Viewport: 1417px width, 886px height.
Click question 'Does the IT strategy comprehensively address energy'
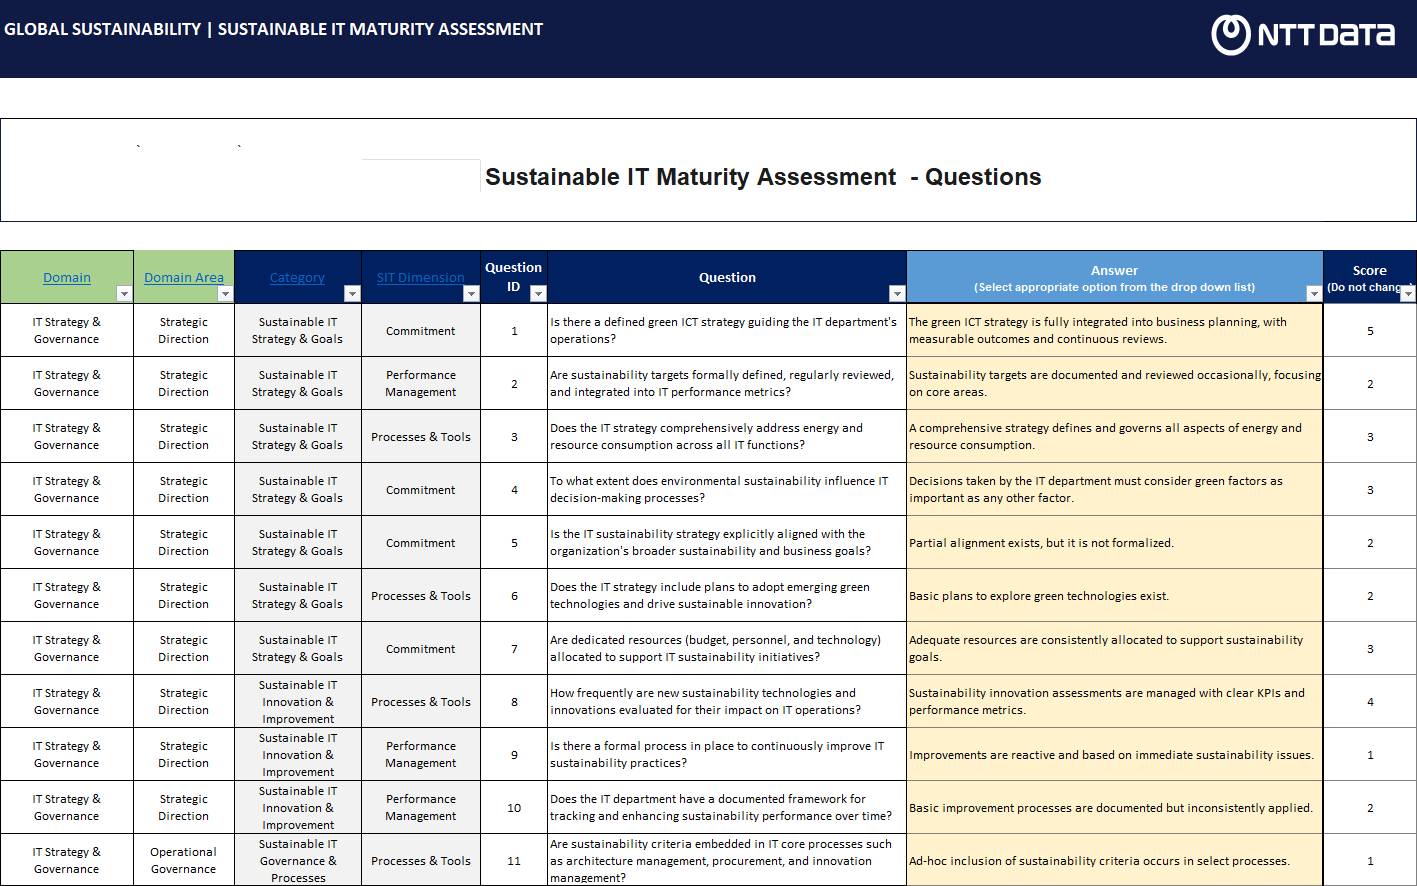[727, 436]
